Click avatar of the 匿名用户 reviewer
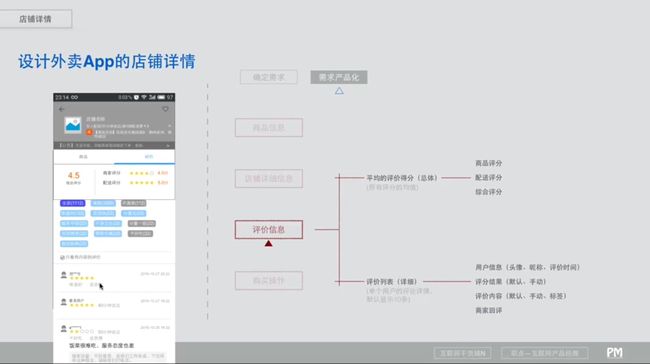The image size is (650, 364). click(64, 302)
